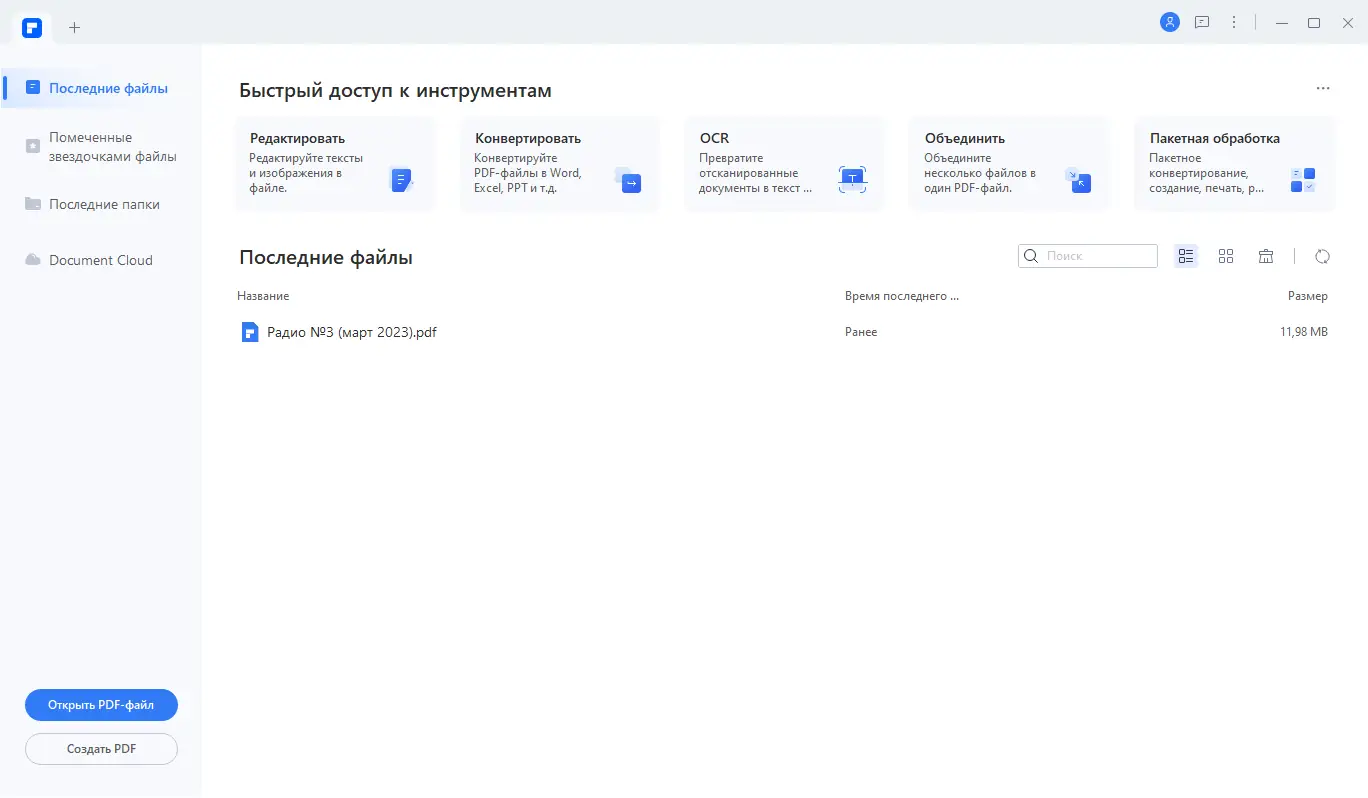Select Последние файлы in the sidebar

point(100,88)
